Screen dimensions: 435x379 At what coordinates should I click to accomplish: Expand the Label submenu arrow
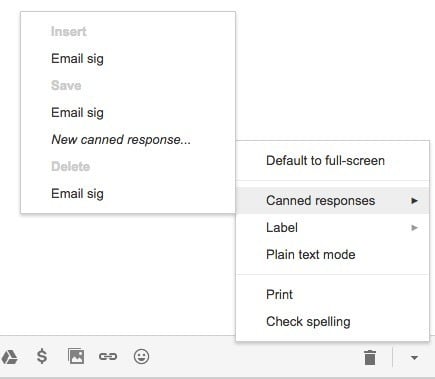(x=414, y=228)
